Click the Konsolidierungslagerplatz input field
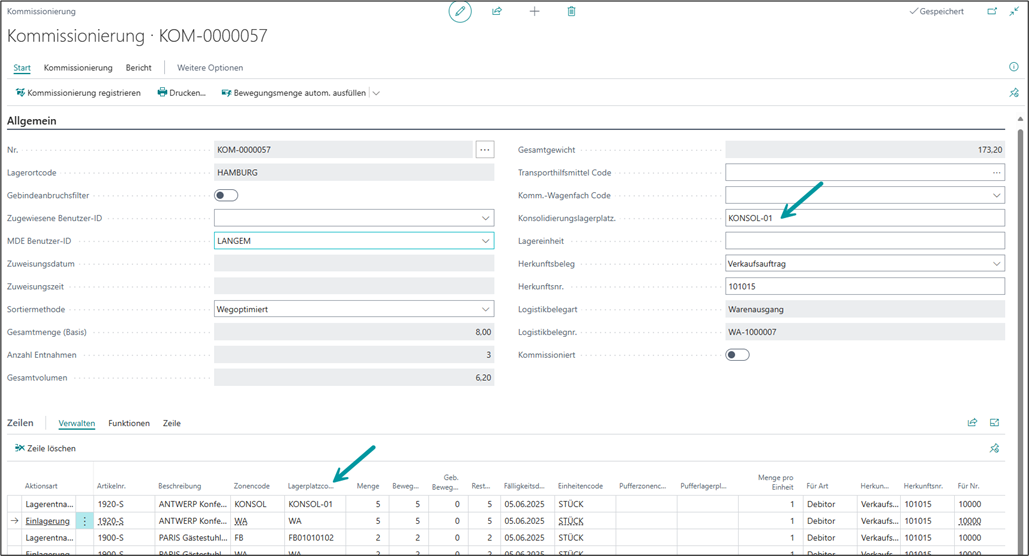 864,218
